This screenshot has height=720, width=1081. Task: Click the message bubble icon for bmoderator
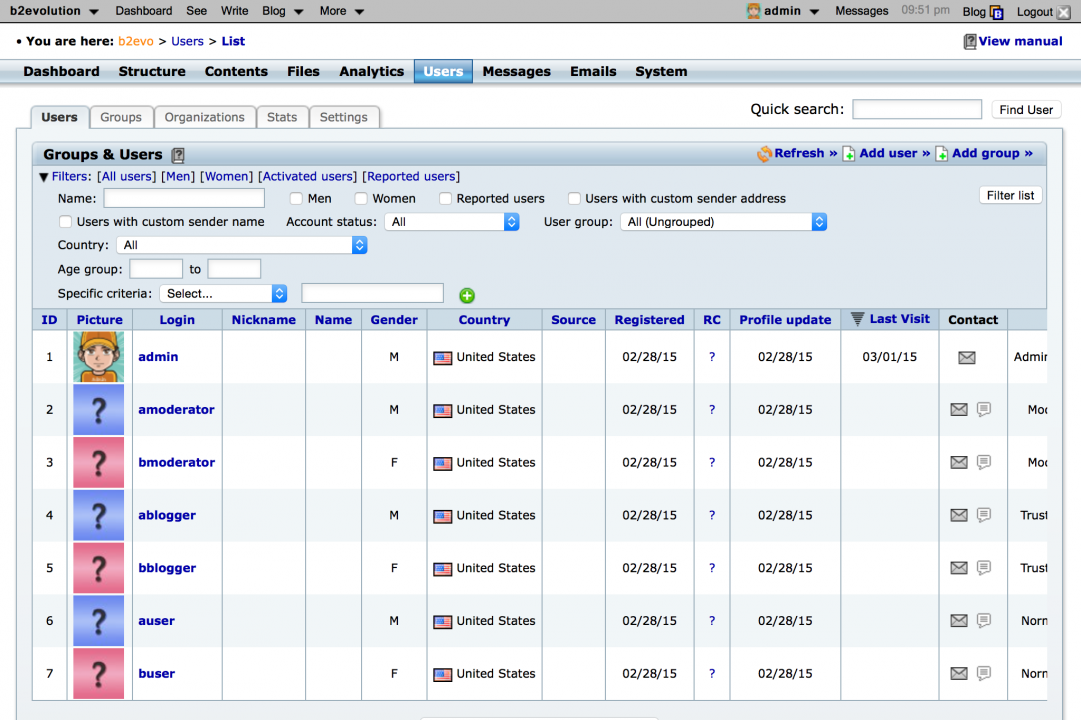click(x=984, y=462)
